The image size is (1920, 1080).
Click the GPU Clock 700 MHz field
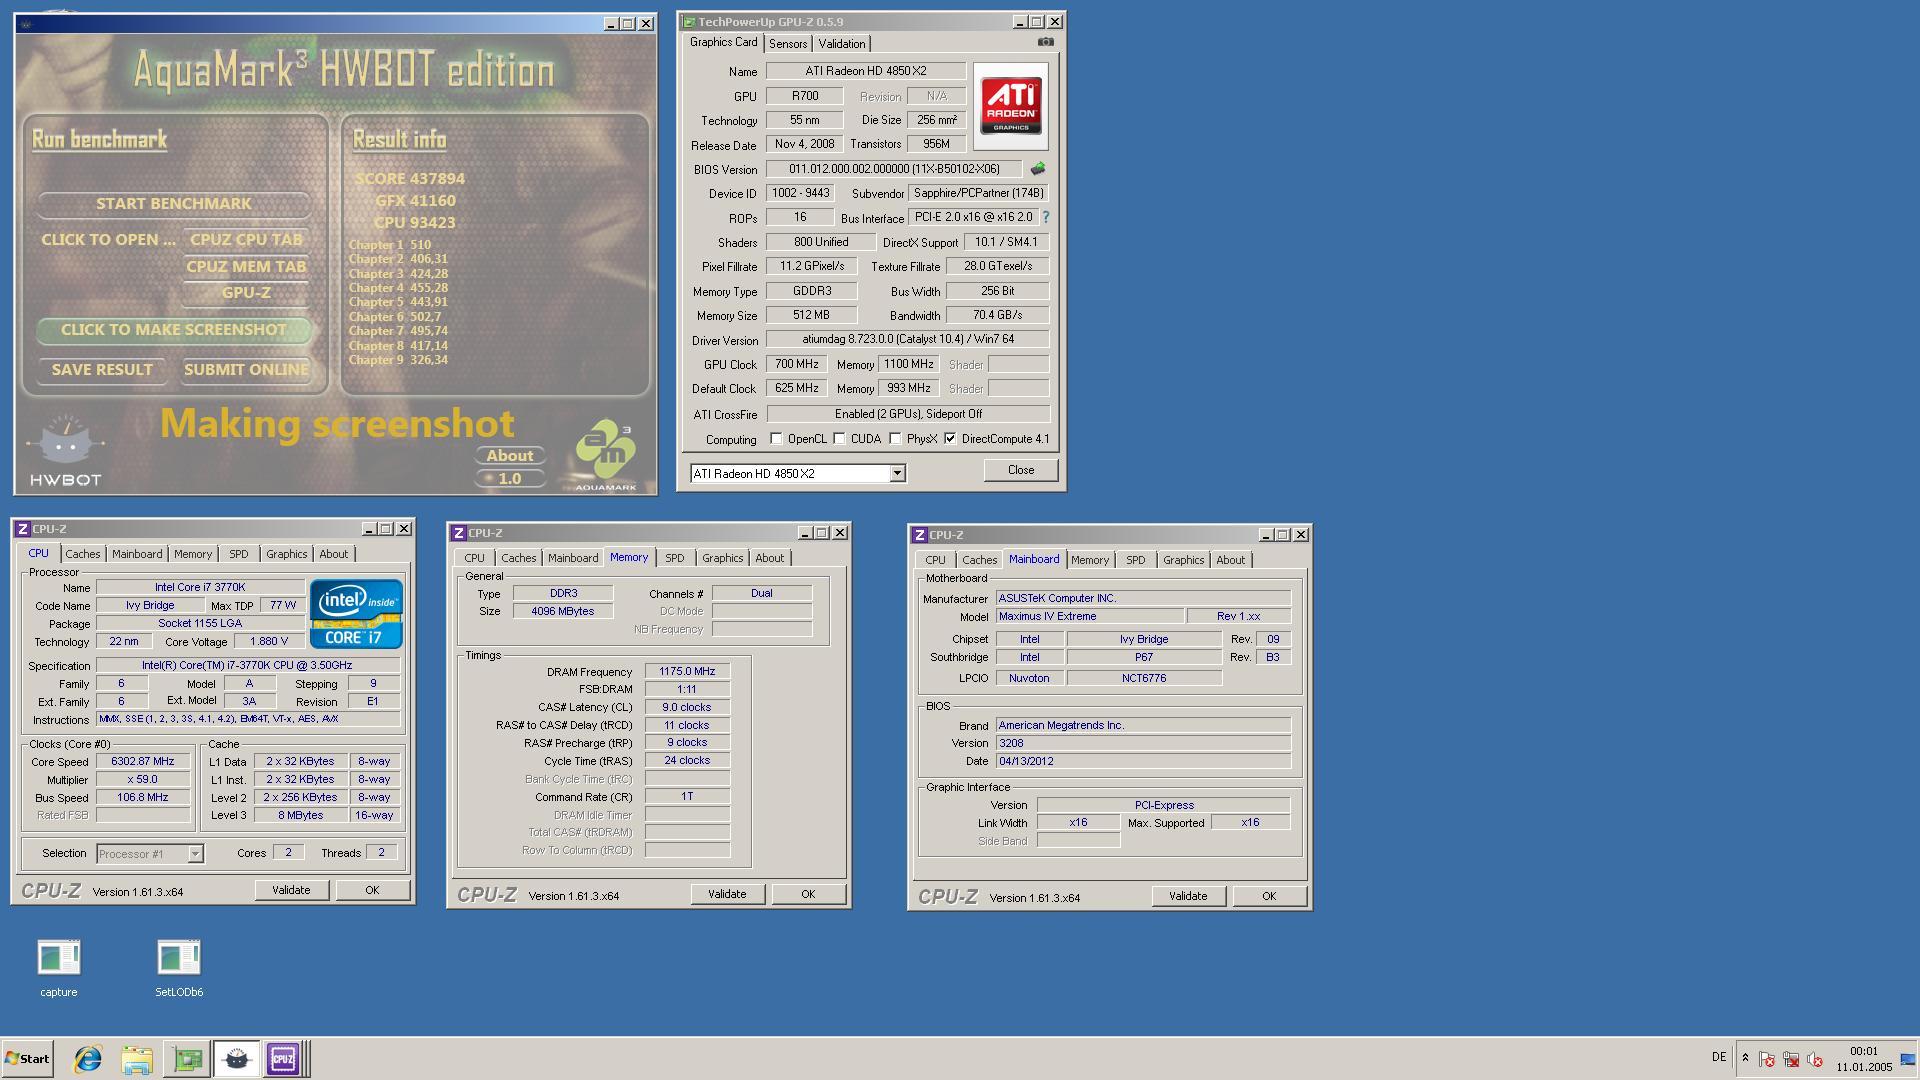click(x=796, y=364)
